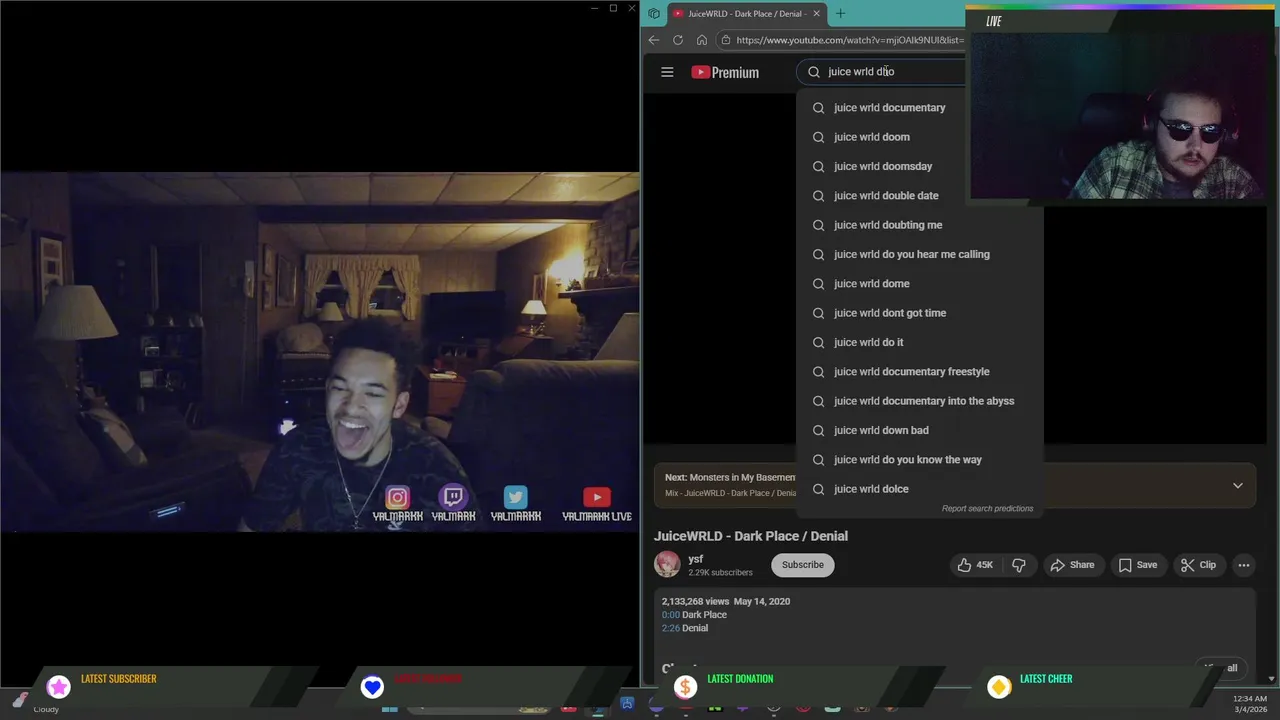
Task: Click the YouTube VALMARKK LIVE icon
Action: [597, 497]
